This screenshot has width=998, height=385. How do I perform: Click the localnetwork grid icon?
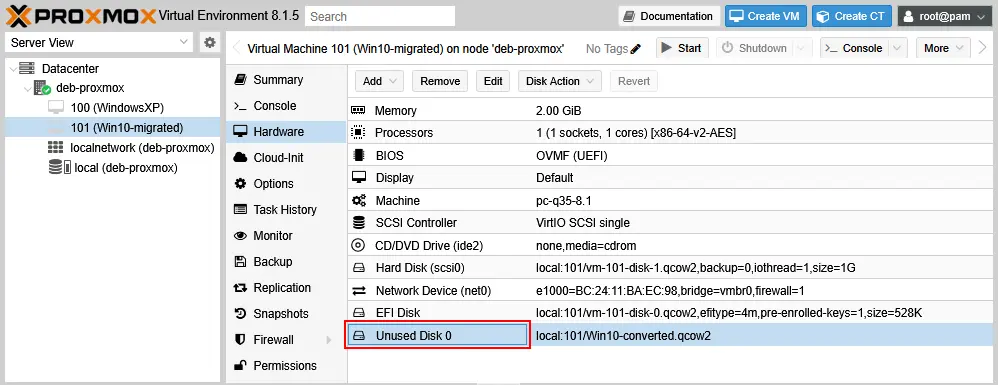click(x=56, y=148)
